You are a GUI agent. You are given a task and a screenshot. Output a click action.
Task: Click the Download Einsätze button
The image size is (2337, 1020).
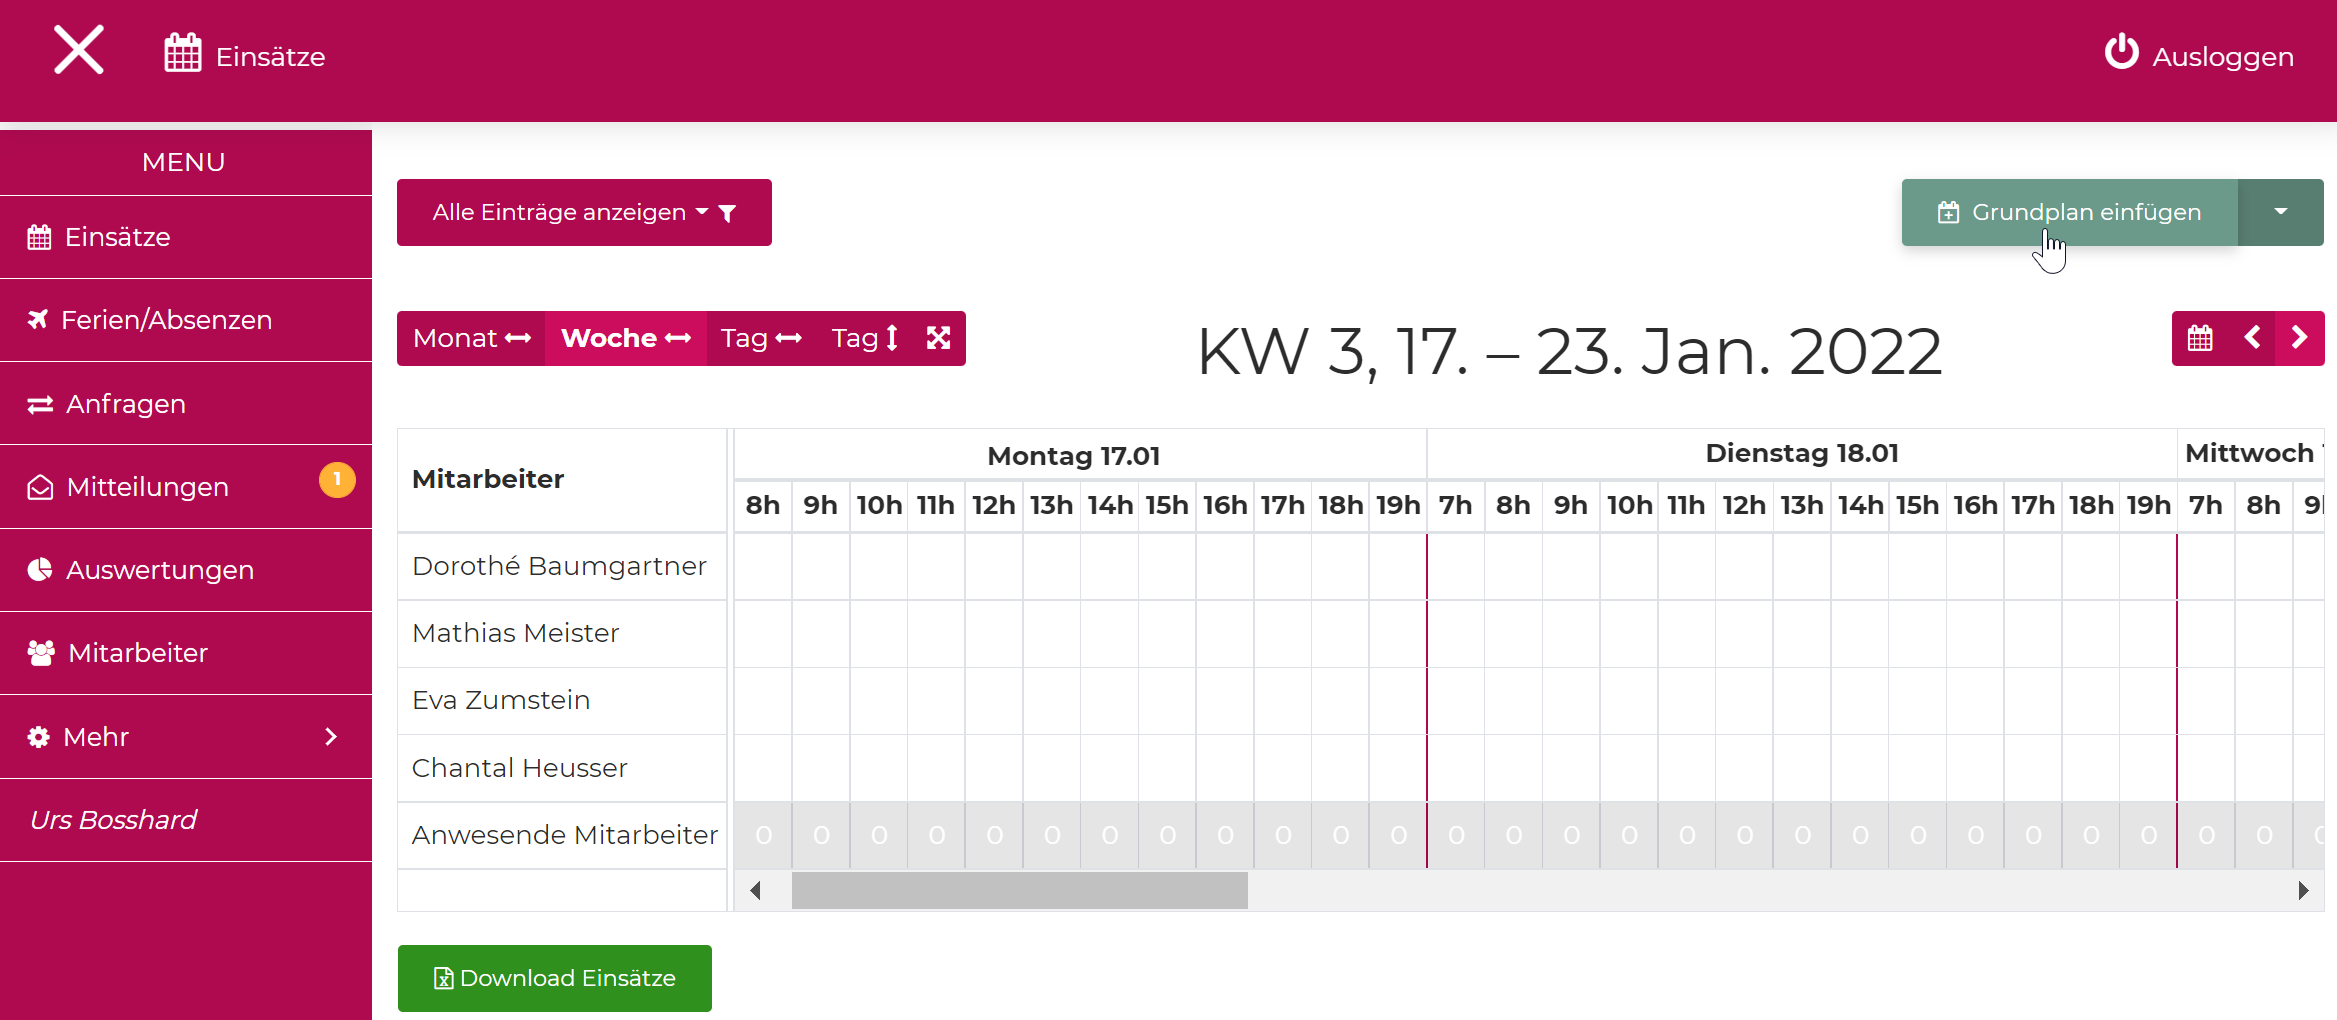pos(554,978)
